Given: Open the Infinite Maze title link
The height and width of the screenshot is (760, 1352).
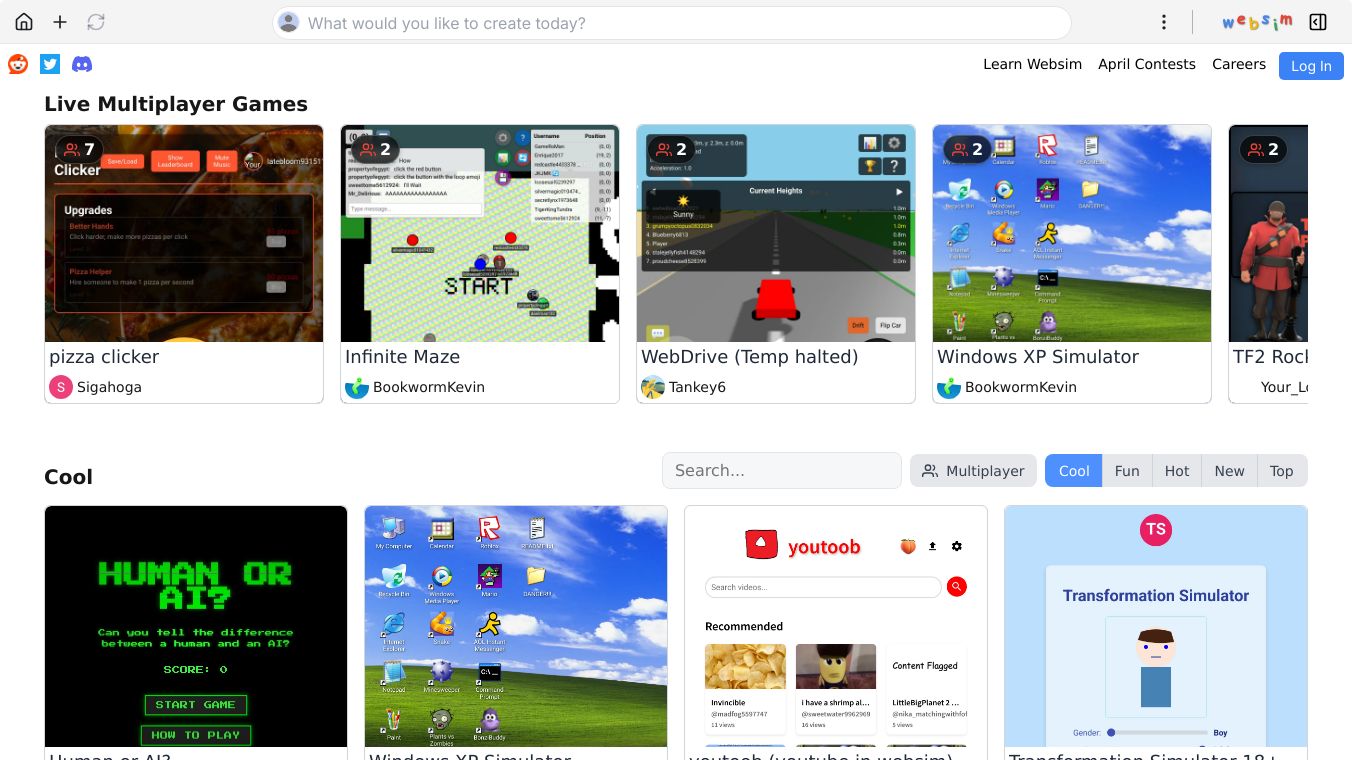Looking at the screenshot, I should [402, 357].
